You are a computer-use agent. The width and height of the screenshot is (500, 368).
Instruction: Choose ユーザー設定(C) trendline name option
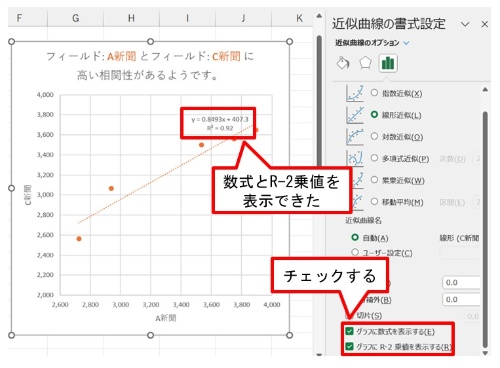click(355, 252)
